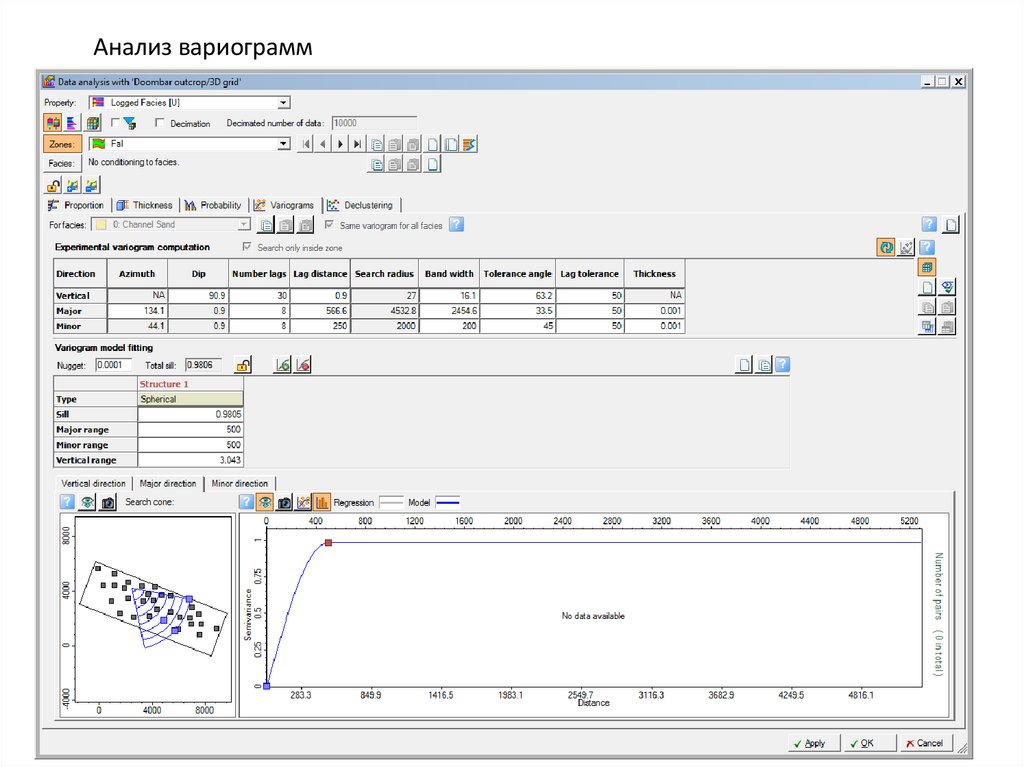1024x767 pixels.
Task: Click the camera icon above the variogram plot
Action: [x=284, y=502]
